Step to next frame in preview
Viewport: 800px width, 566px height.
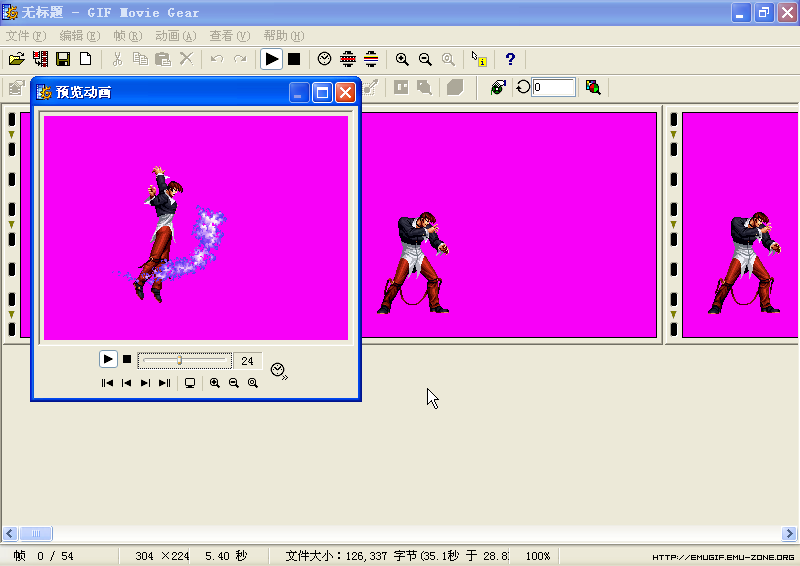(x=145, y=383)
